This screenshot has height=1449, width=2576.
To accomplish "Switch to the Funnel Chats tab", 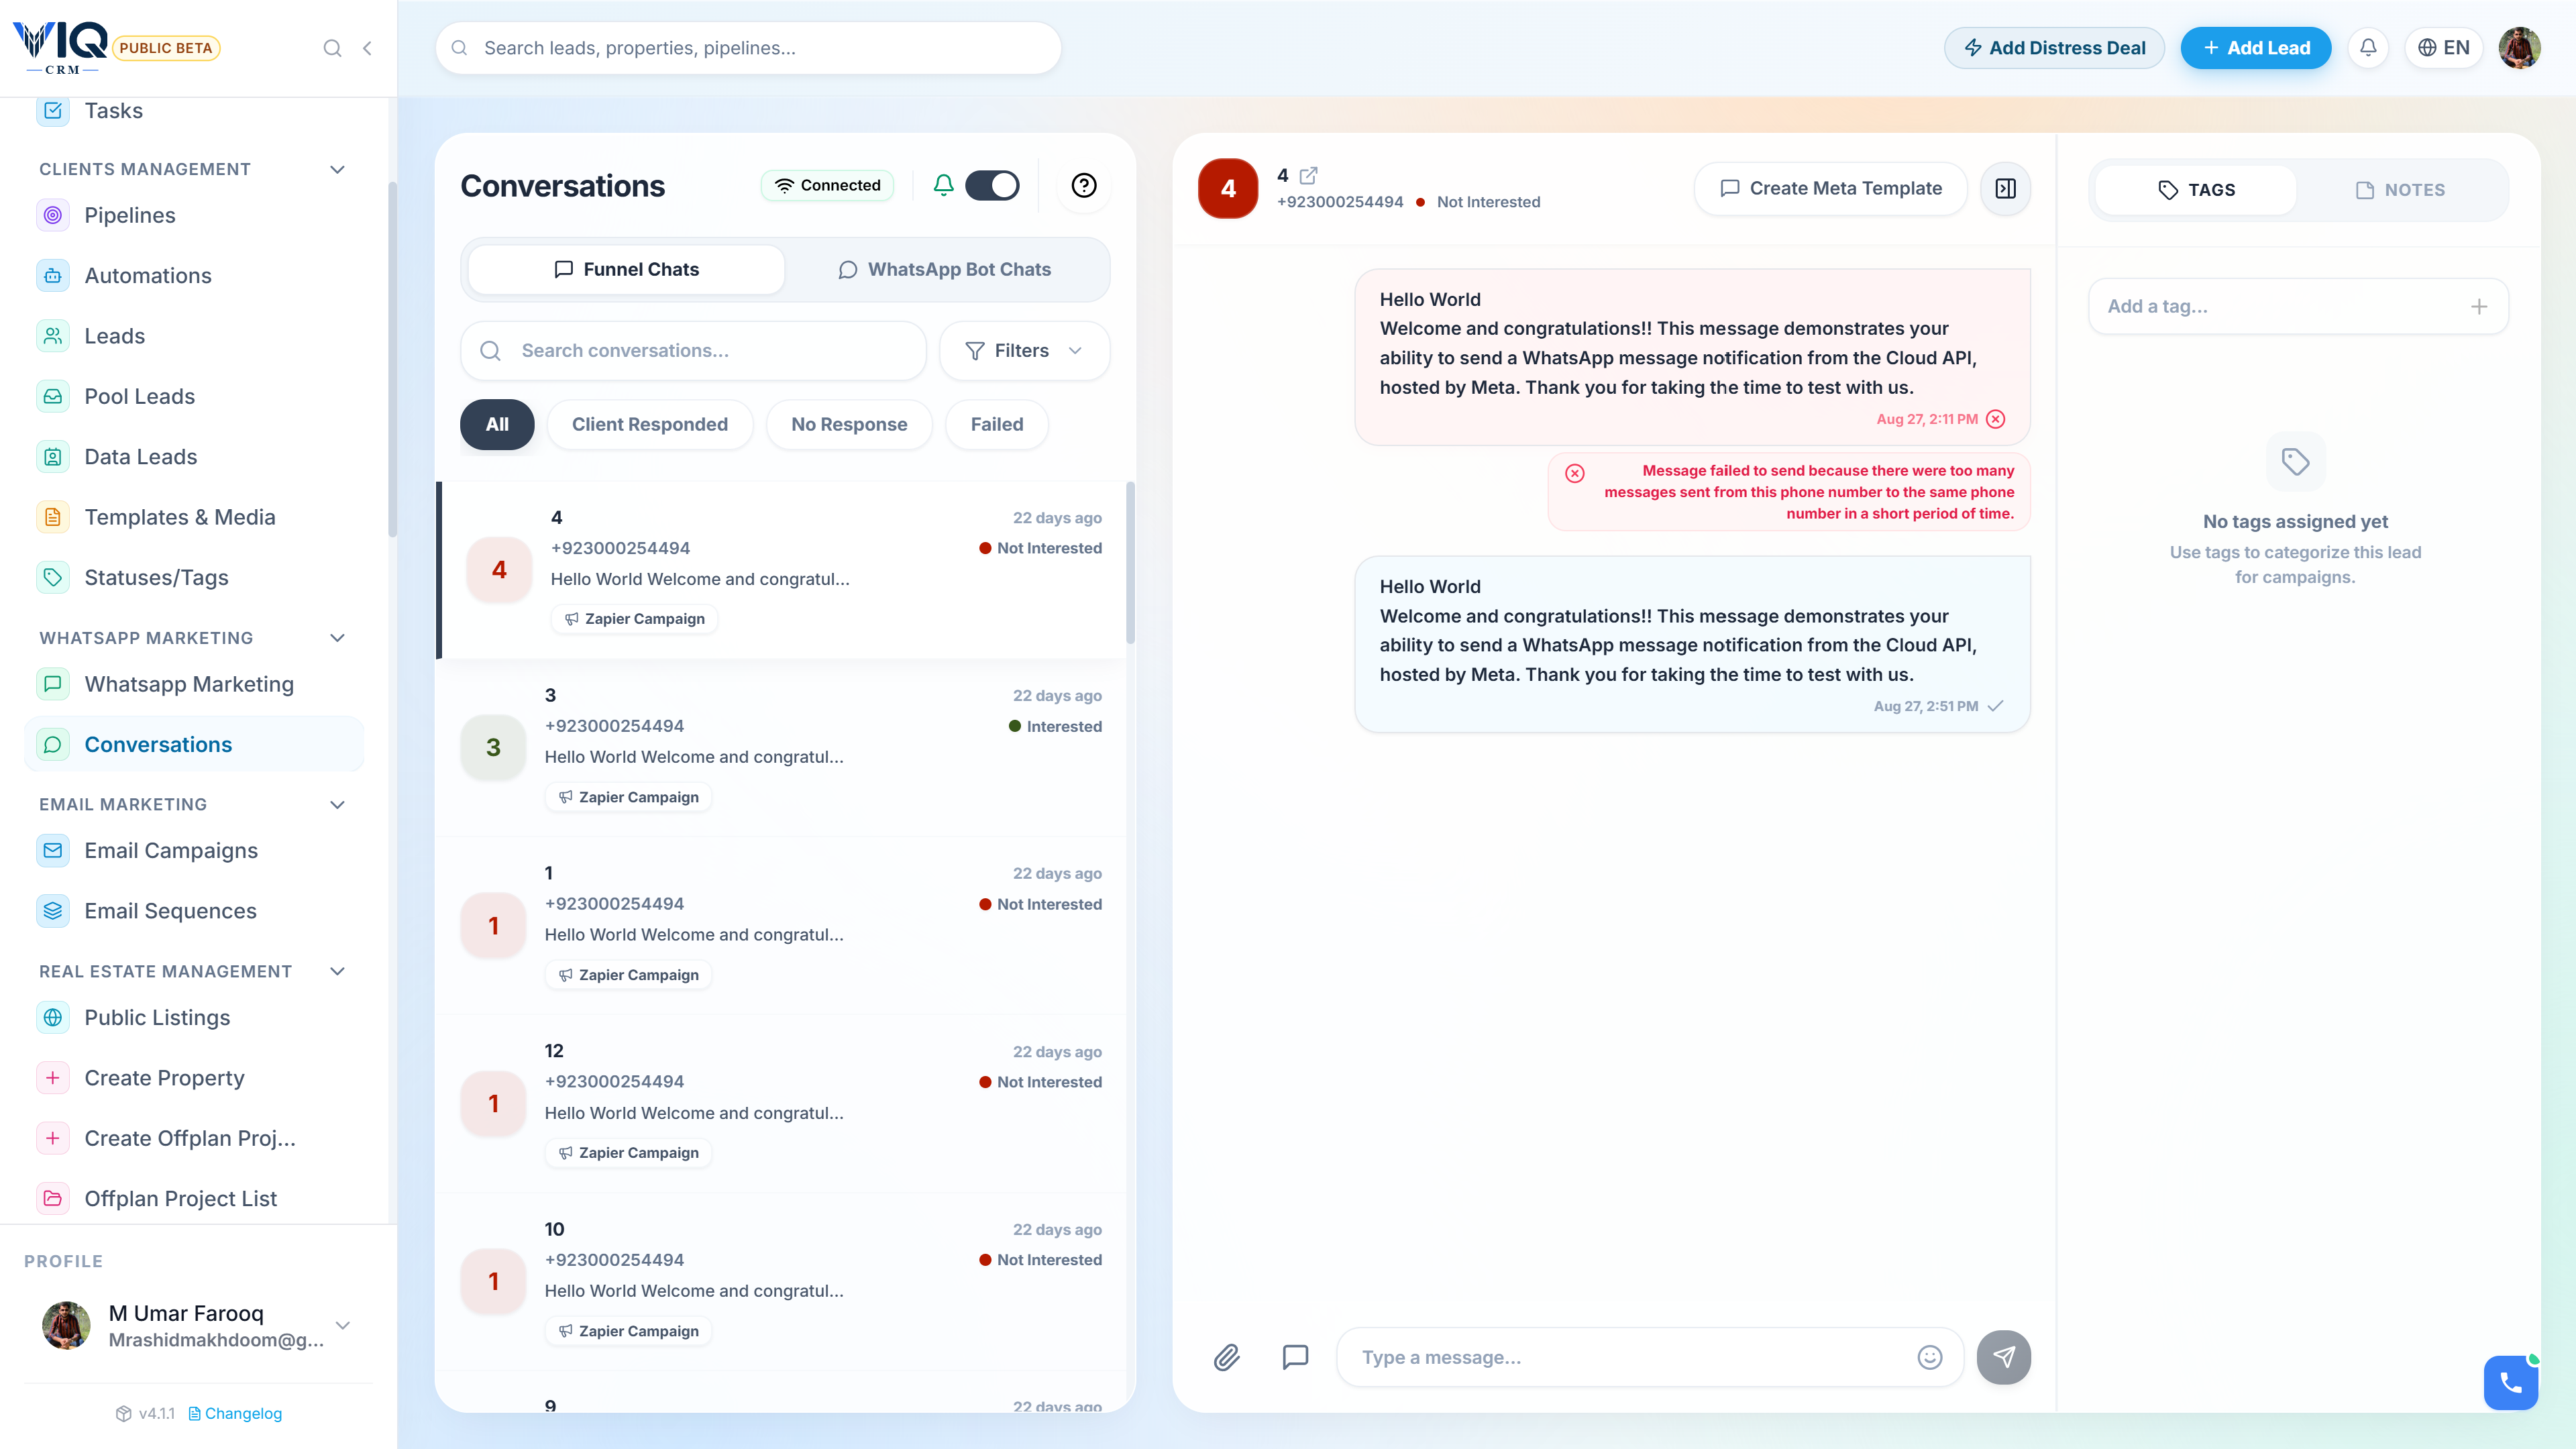I will click(626, 269).
